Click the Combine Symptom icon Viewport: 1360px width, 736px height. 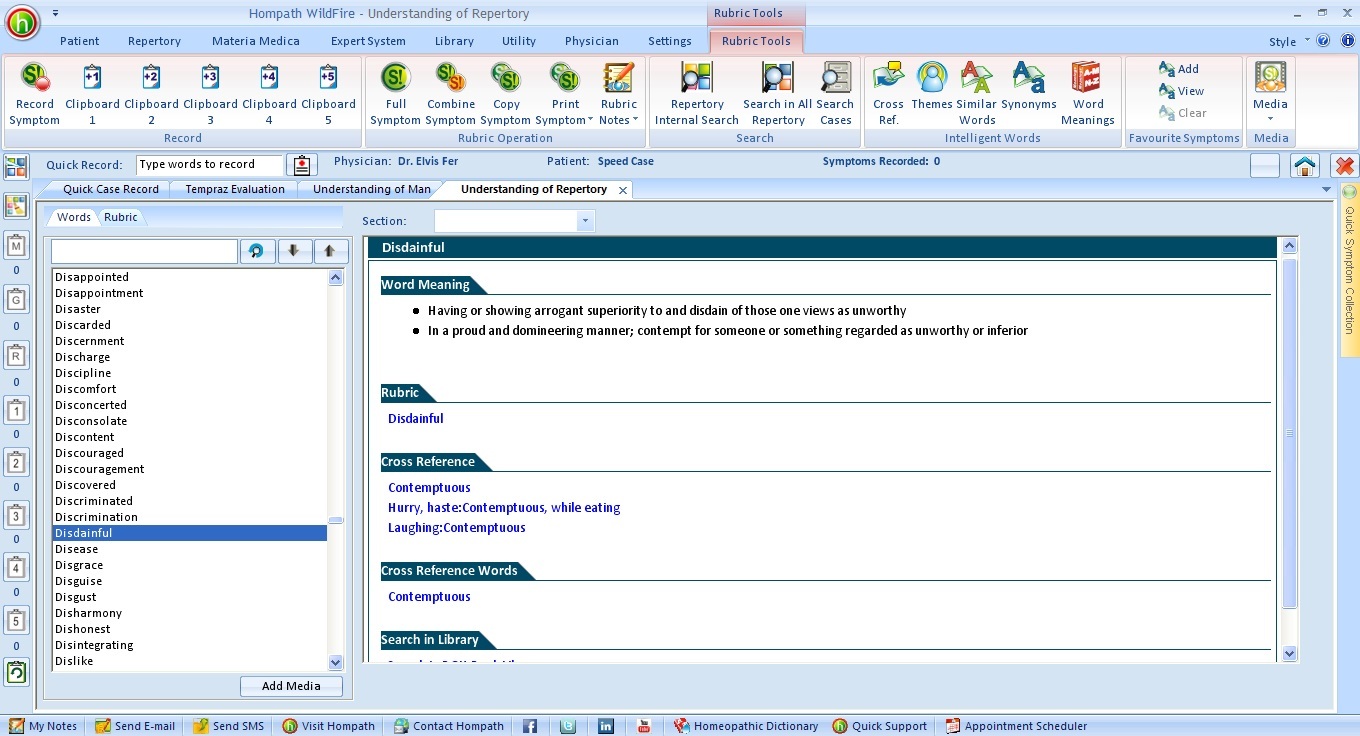[x=451, y=94]
